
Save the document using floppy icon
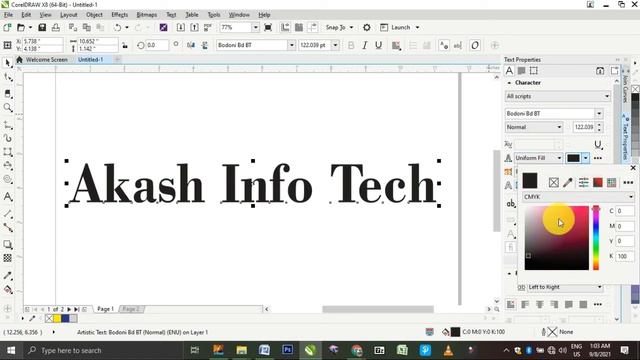coord(42,27)
